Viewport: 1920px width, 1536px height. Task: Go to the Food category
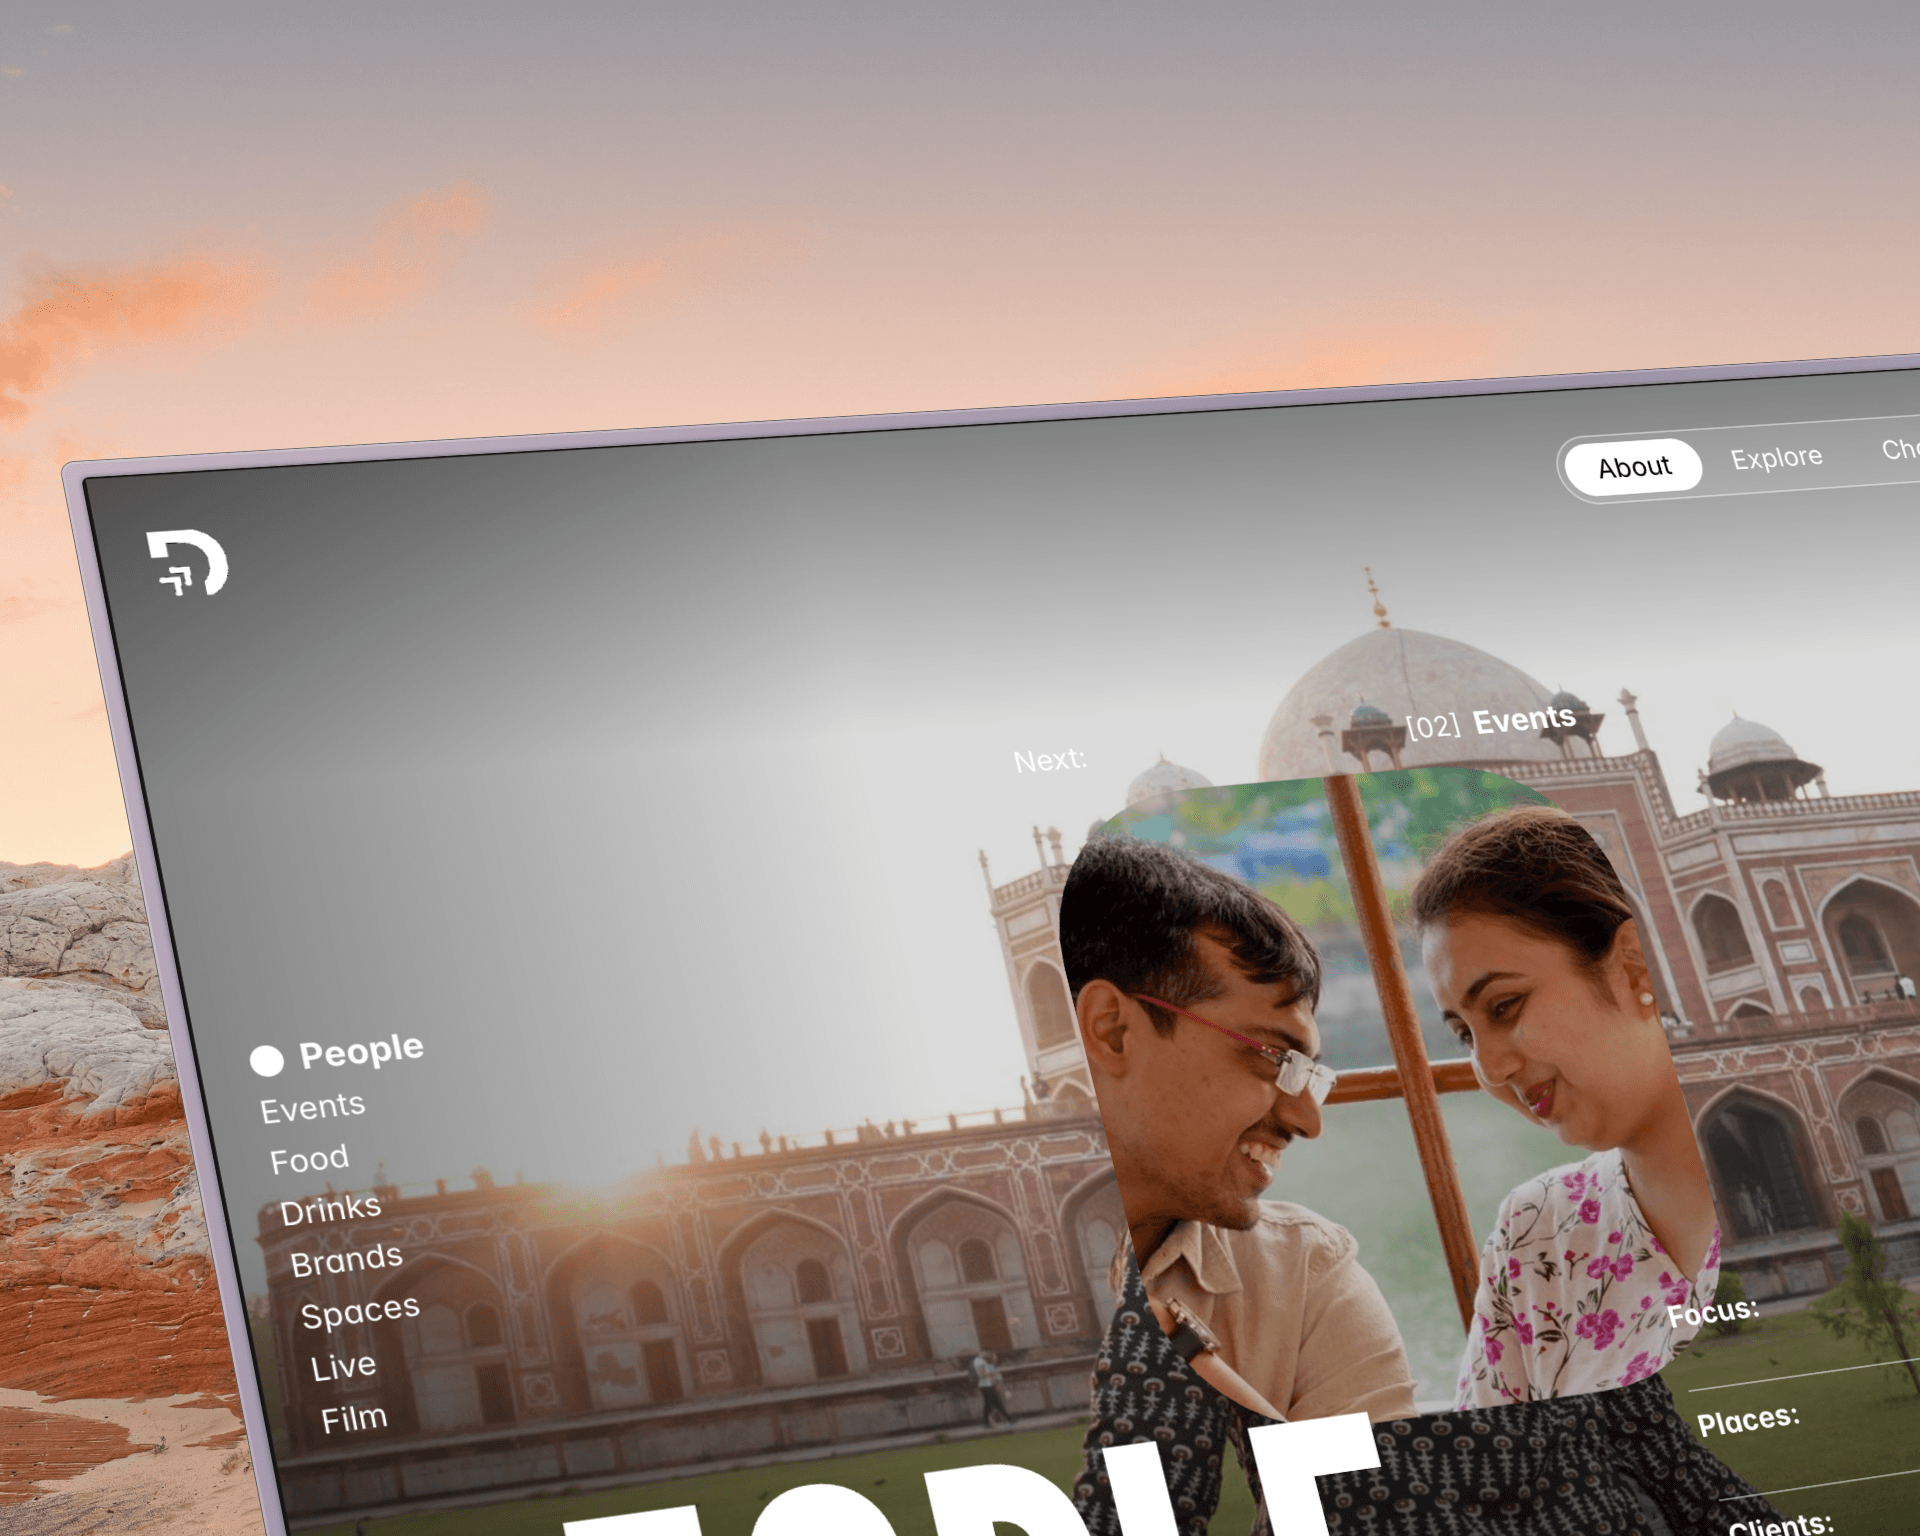[x=310, y=1159]
